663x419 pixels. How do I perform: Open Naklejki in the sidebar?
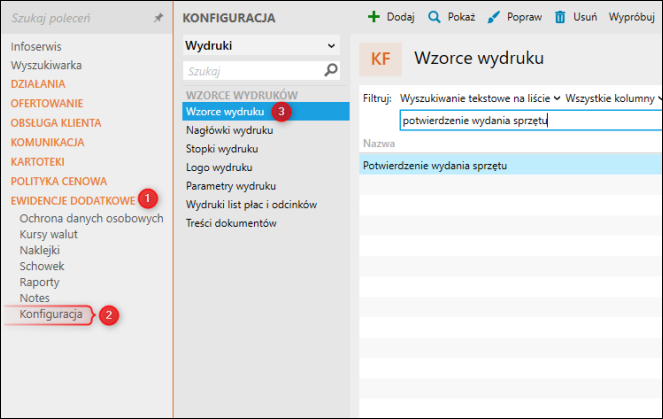(x=40, y=250)
